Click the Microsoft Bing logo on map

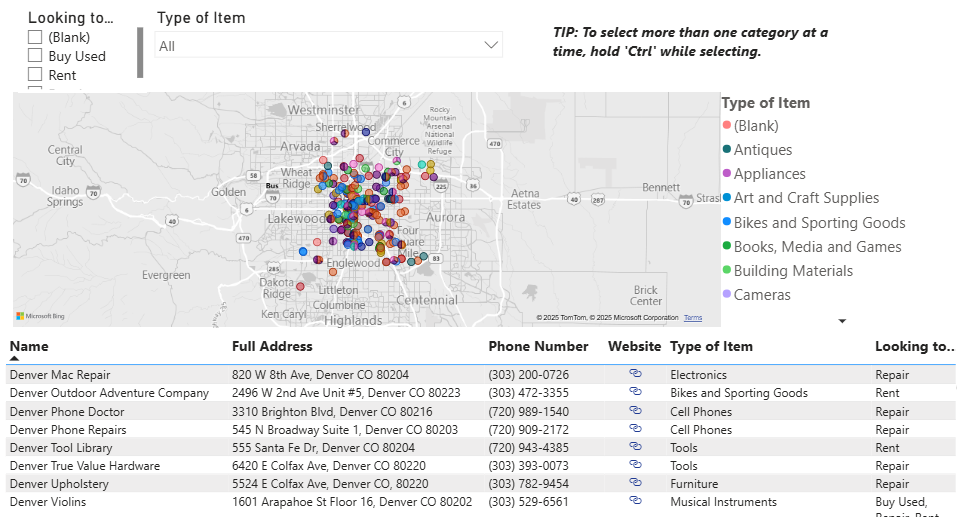40,316
